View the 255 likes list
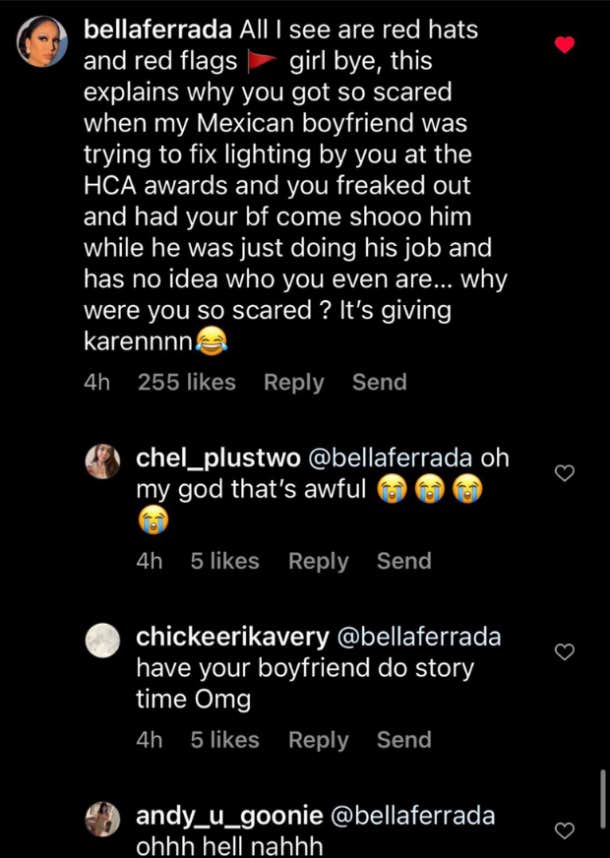Image resolution: width=610 pixels, height=858 pixels. click(x=187, y=383)
